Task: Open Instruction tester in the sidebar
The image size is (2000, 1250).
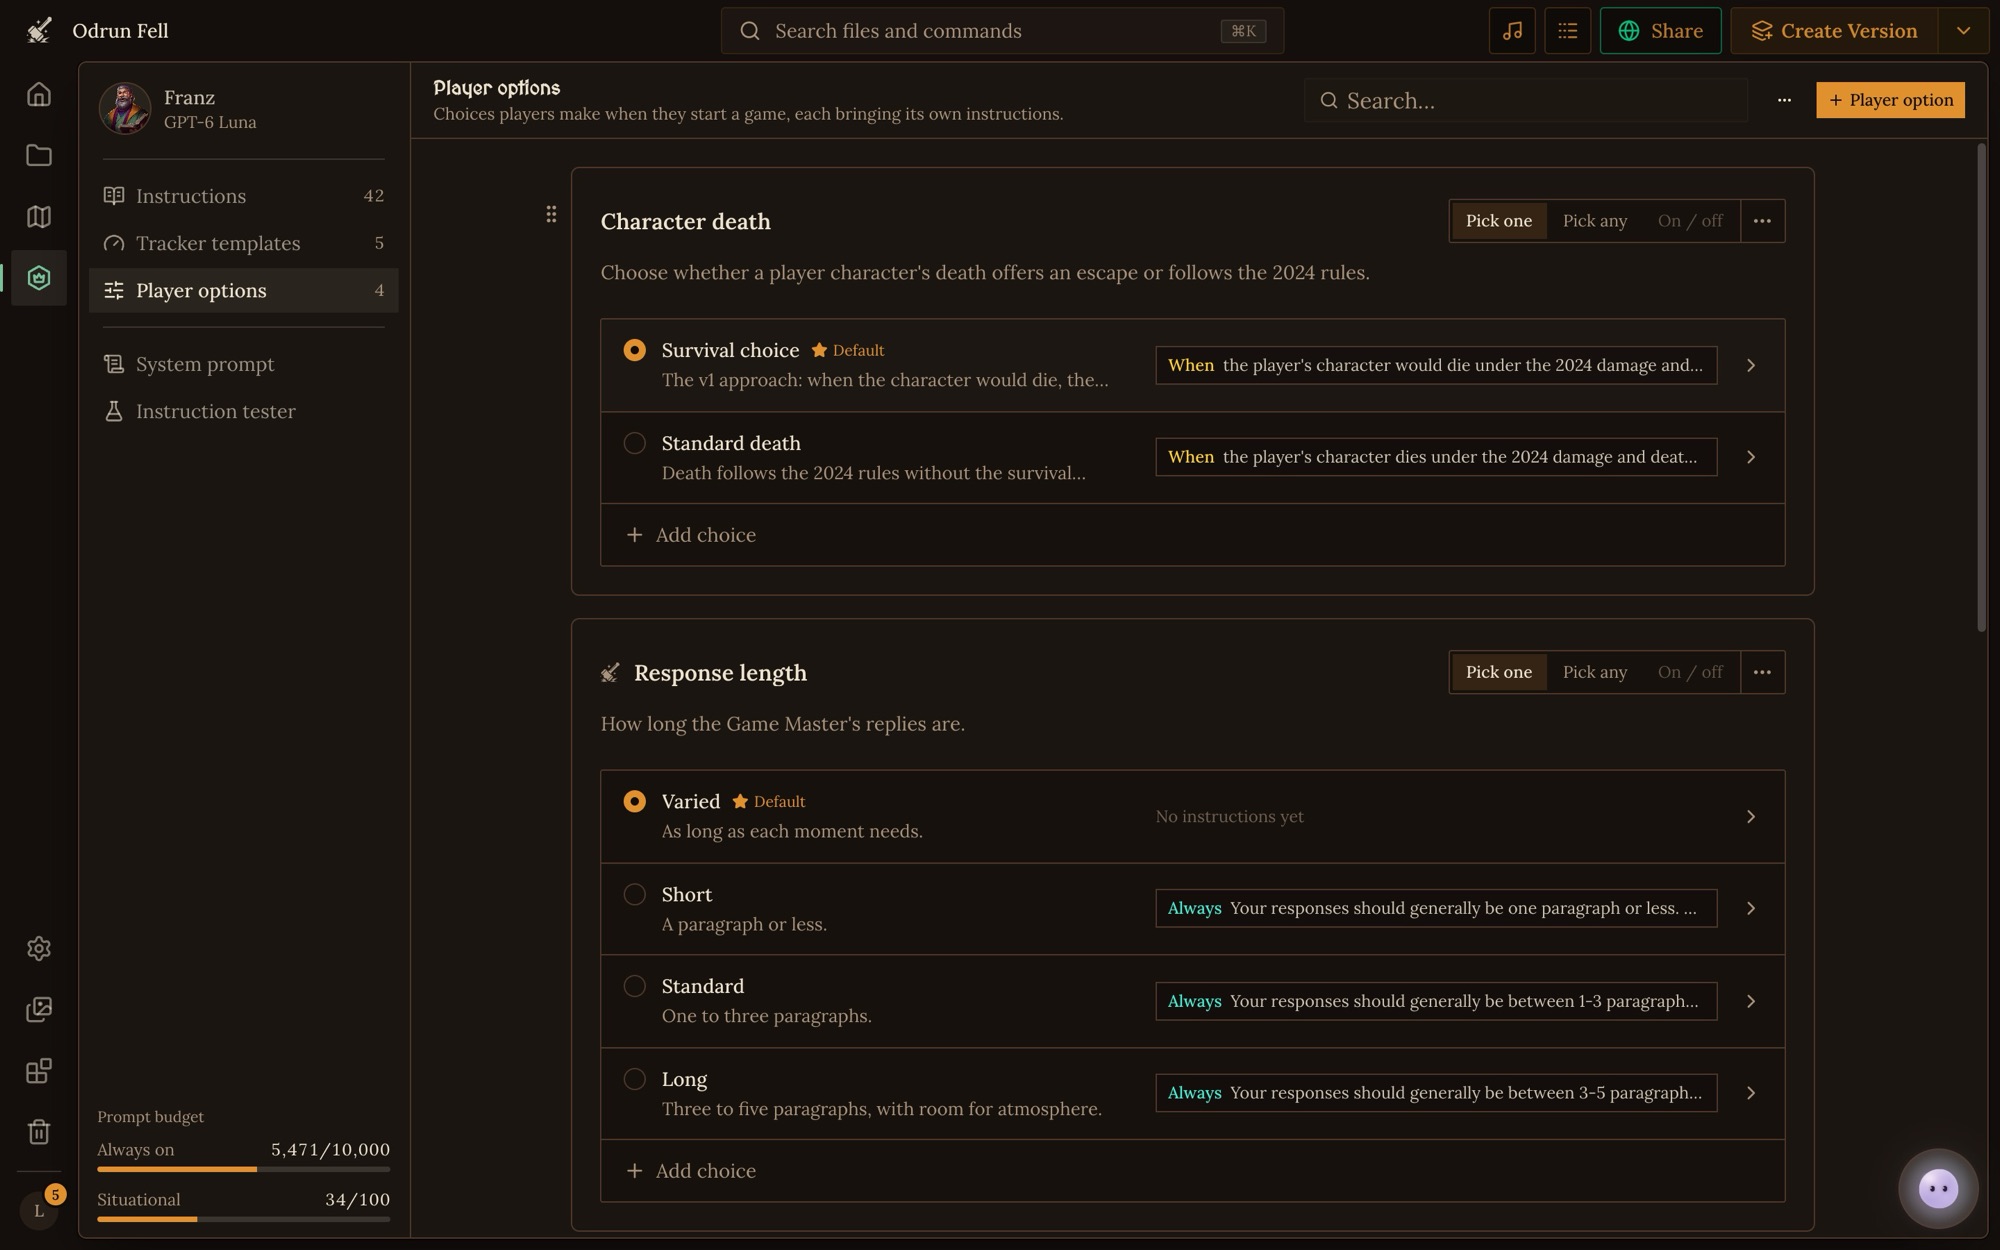Action: [x=243, y=411]
